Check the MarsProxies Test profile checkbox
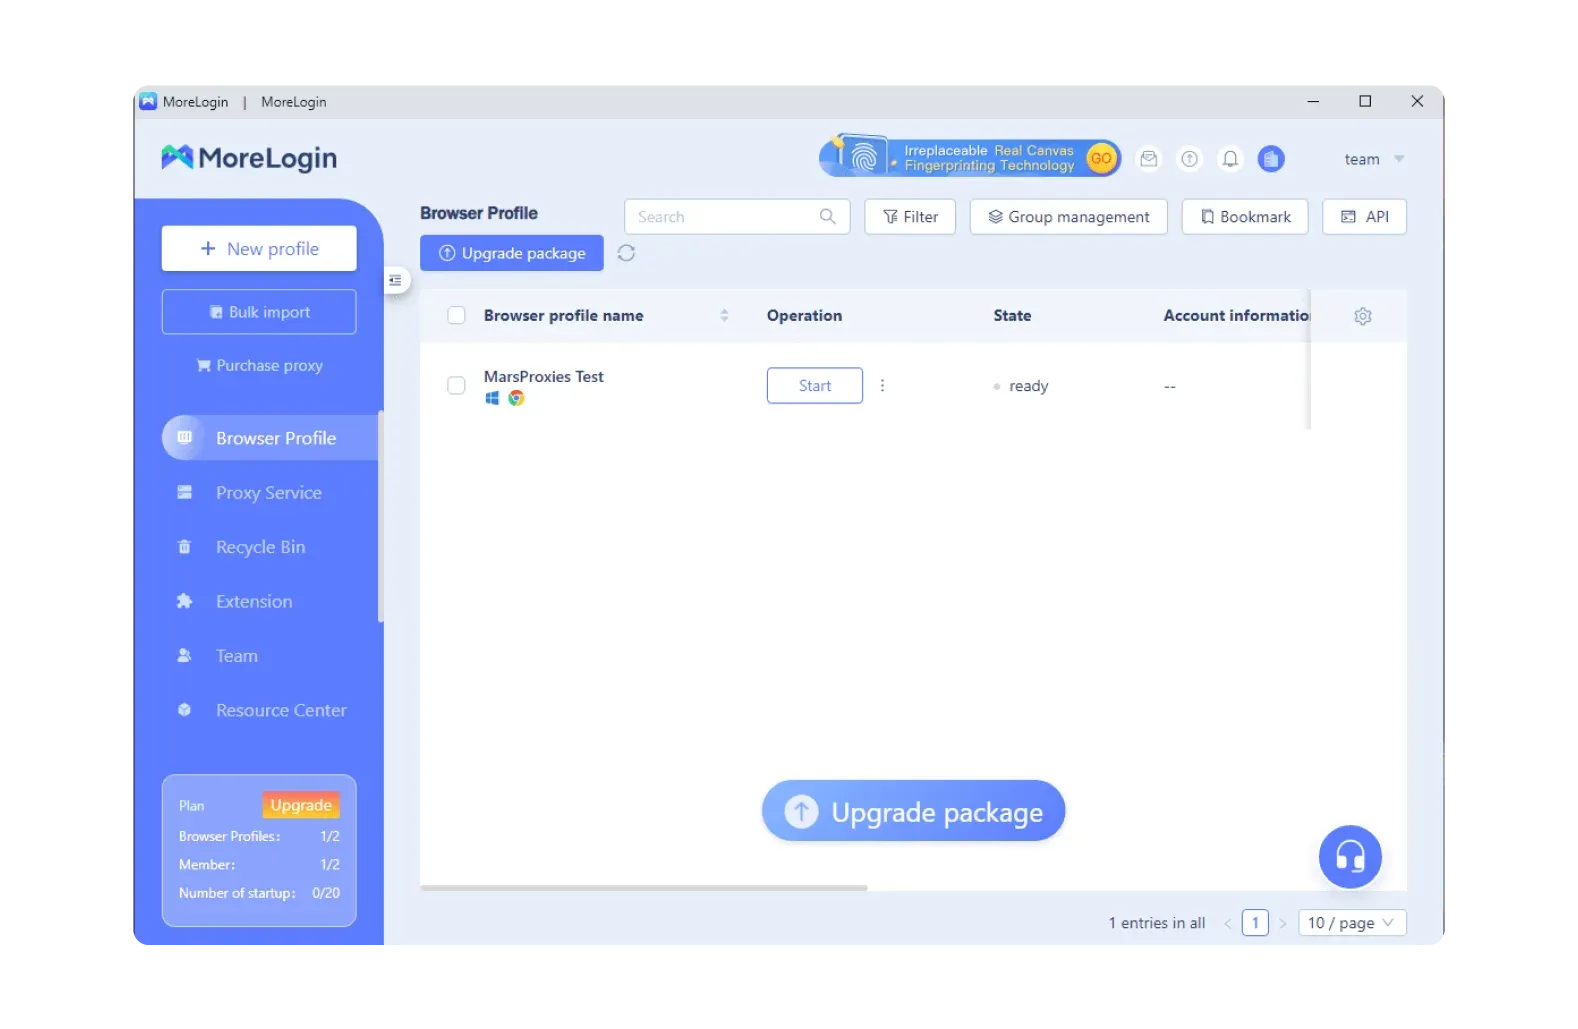This screenshot has width=1578, height=1029. [x=456, y=386]
